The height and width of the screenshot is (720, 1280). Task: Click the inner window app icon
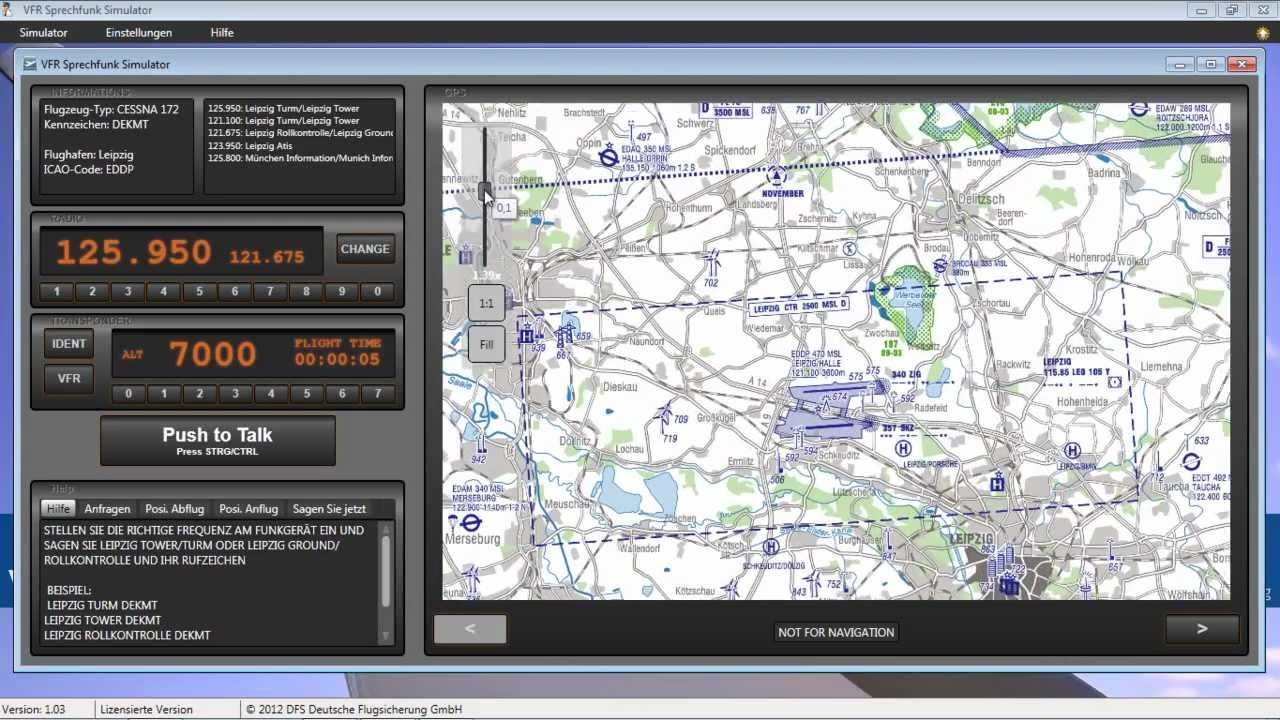[30, 64]
